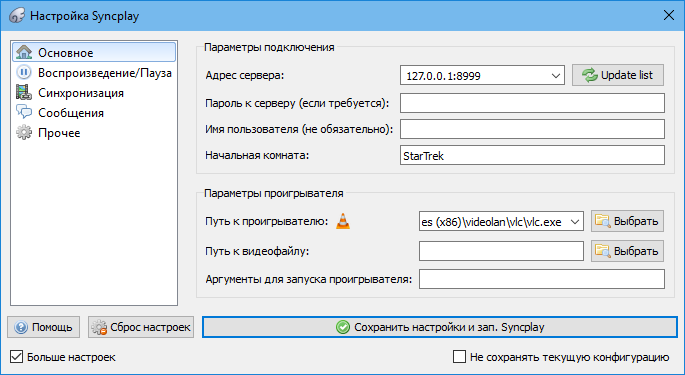Click the pause icon for Воспроизведение/Пауза
The image size is (685, 375).
pyautogui.click(x=24, y=72)
